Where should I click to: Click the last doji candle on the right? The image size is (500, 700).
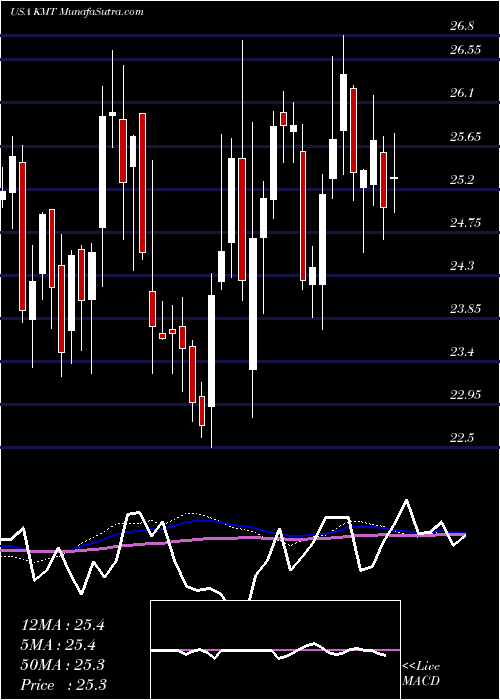(394, 178)
